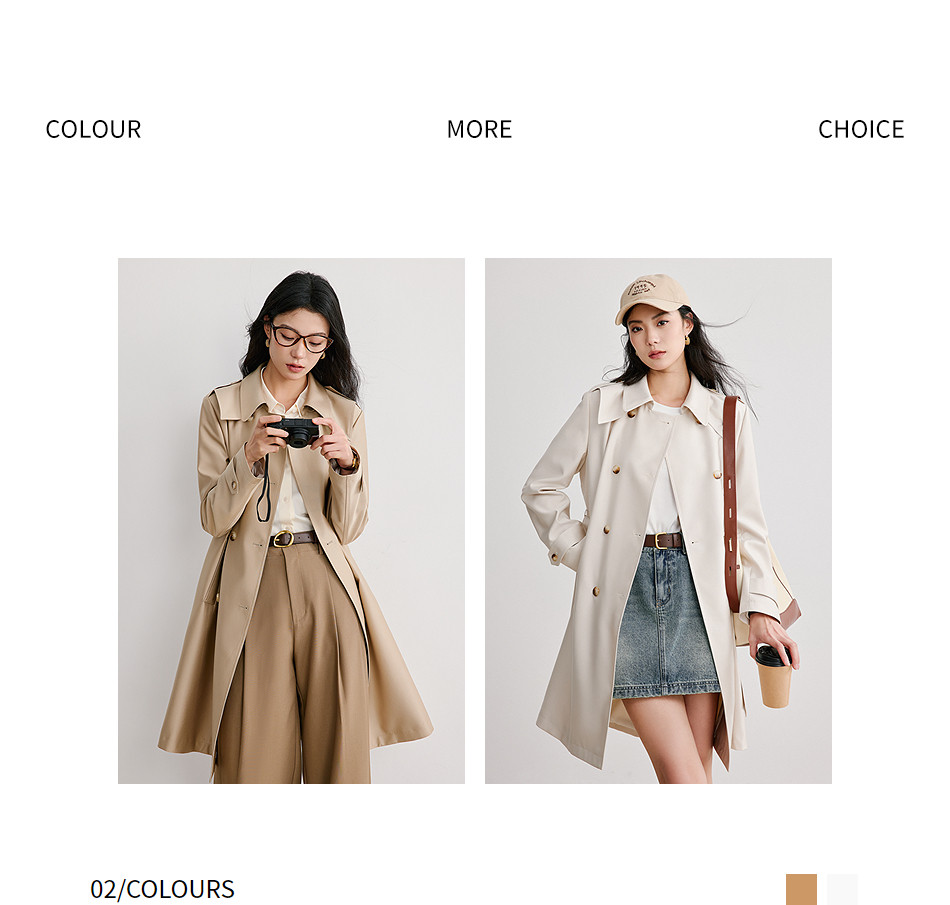This screenshot has width=950, height=905.
Task: Open the cream trench coat photo
Action: tap(658, 520)
